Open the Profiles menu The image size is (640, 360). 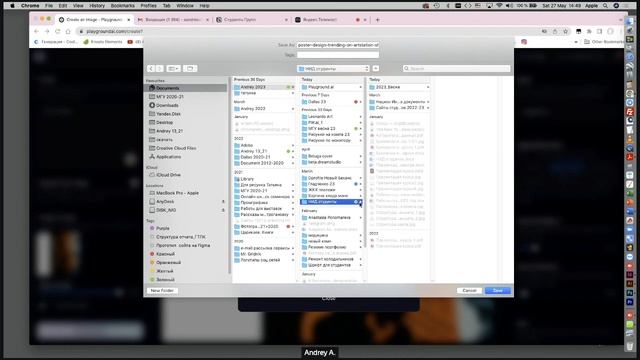[149, 6]
